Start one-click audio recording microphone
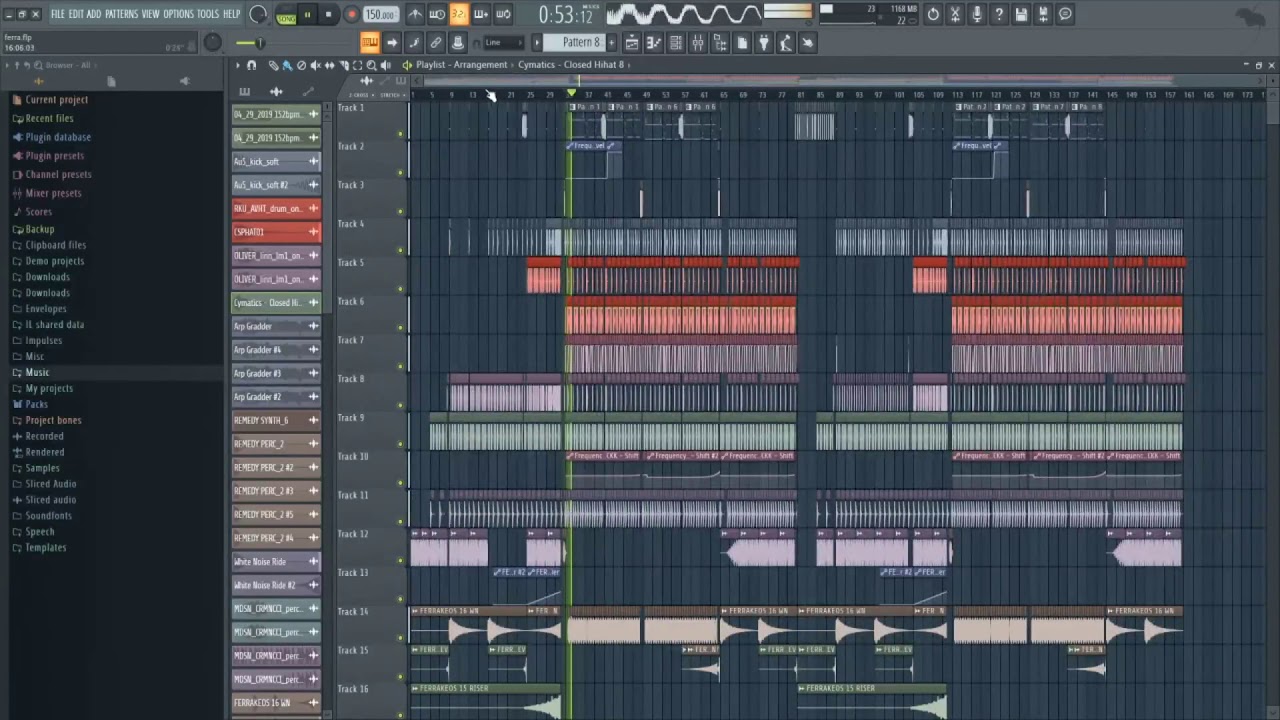The image size is (1280, 720). [x=977, y=14]
